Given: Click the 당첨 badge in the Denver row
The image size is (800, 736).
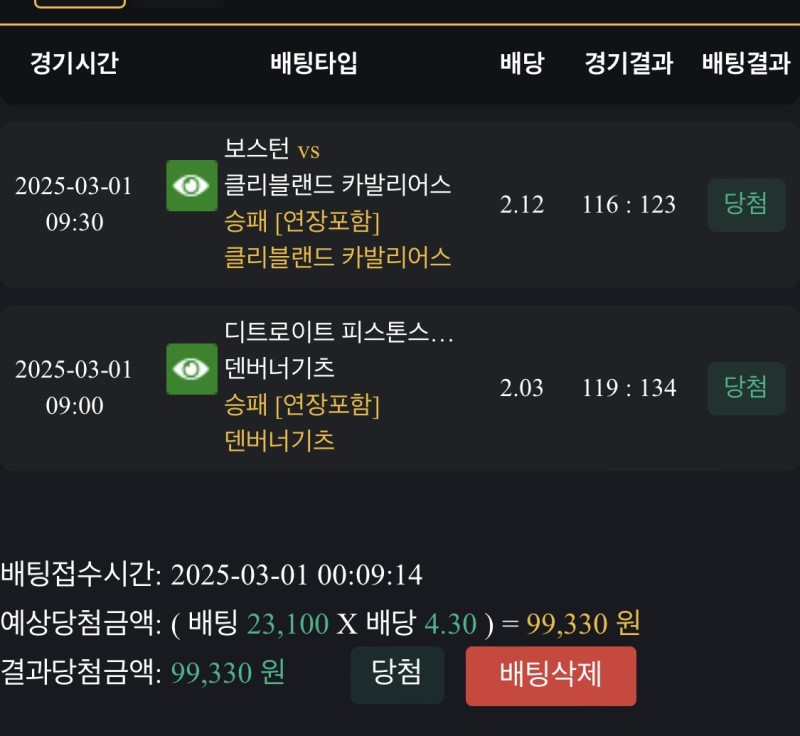Looking at the screenshot, I should [746, 387].
